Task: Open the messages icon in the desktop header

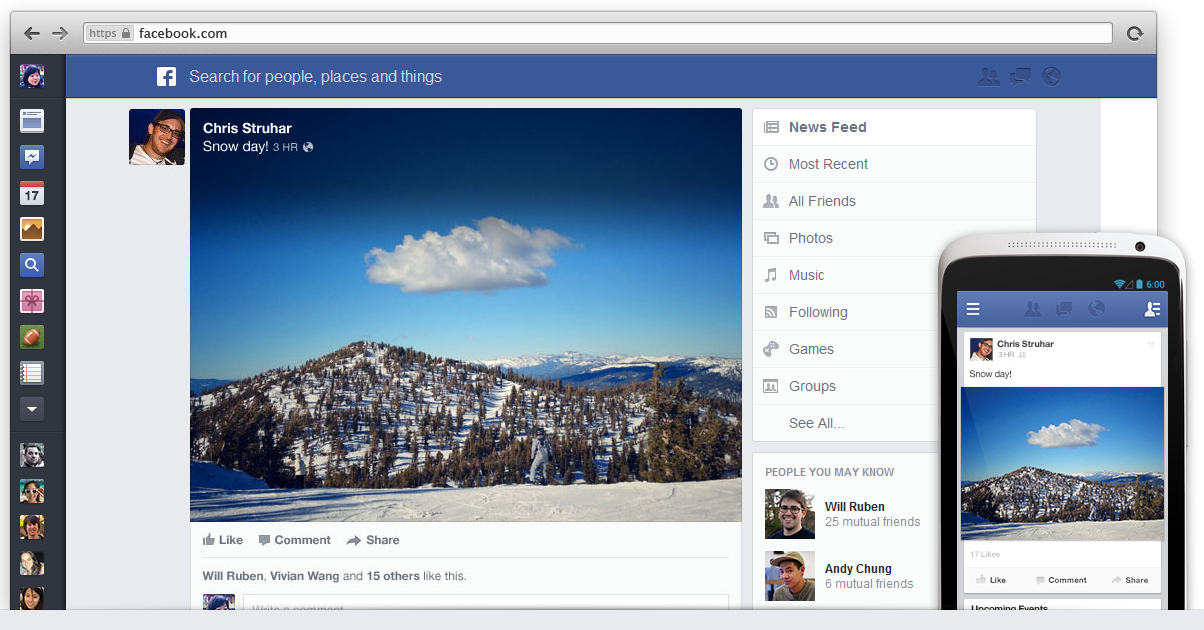Action: point(1021,77)
